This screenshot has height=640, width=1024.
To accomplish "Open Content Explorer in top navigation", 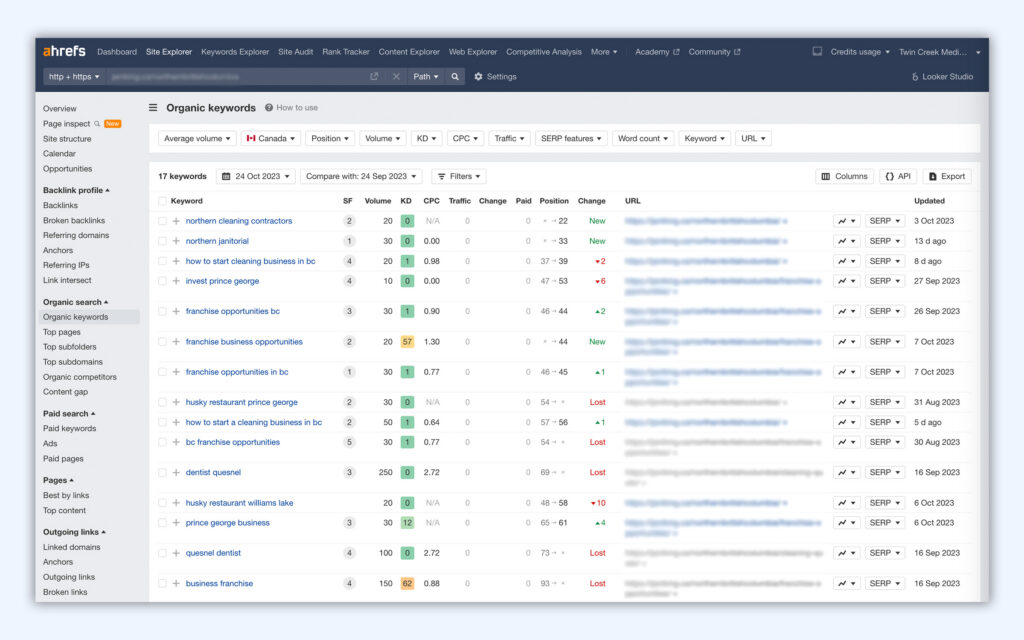I will click(x=409, y=52).
